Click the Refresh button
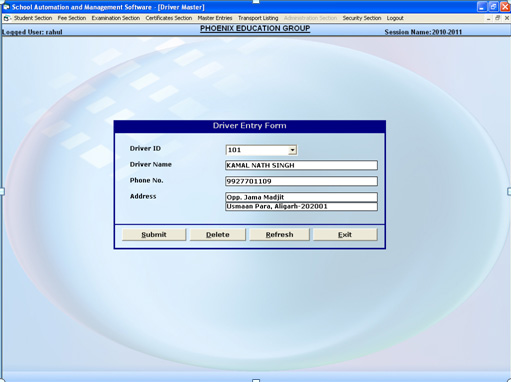 (279, 235)
